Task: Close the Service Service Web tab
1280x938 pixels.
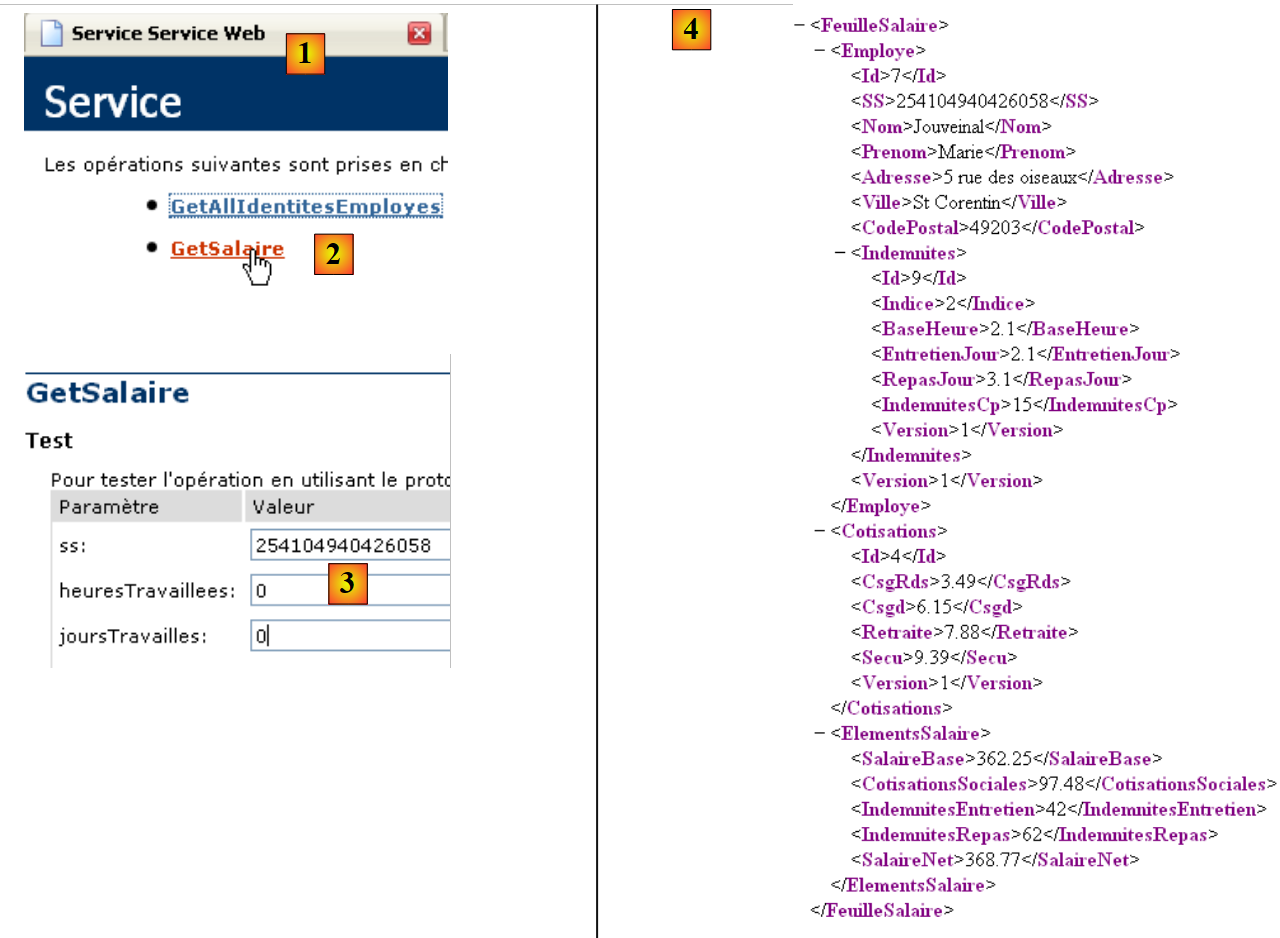Action: [419, 34]
